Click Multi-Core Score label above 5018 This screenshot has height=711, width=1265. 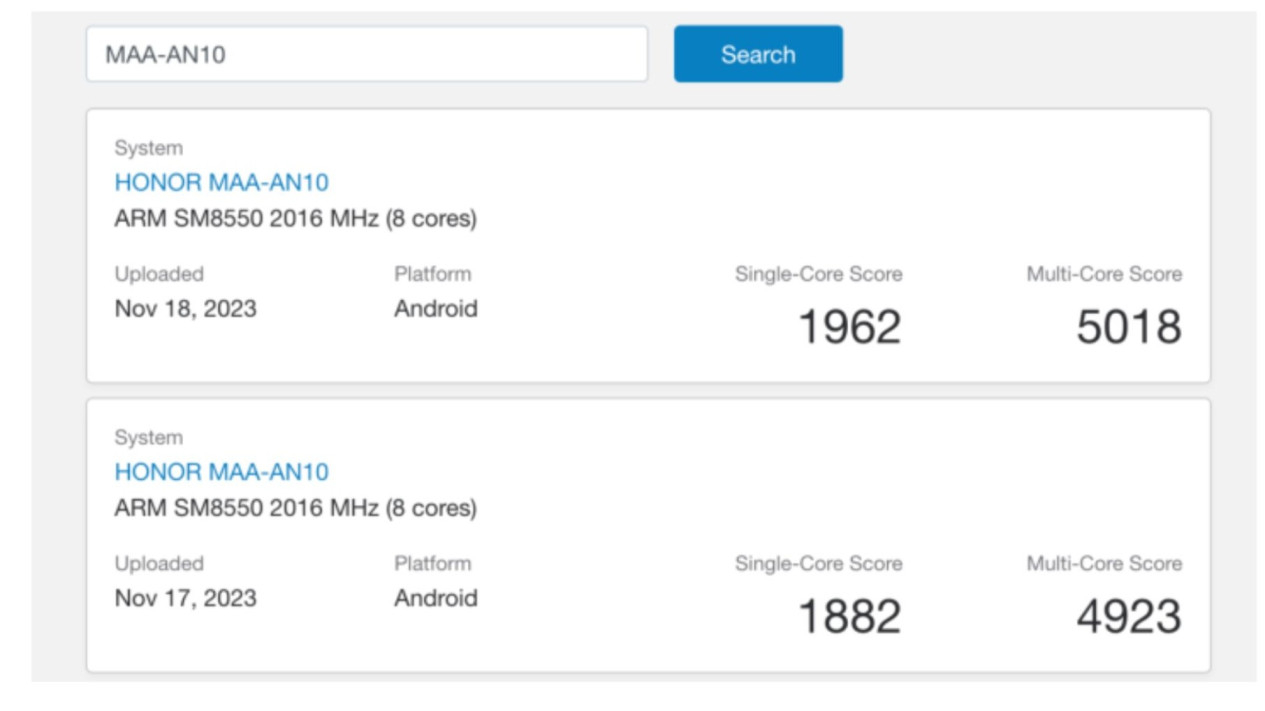click(x=1104, y=274)
